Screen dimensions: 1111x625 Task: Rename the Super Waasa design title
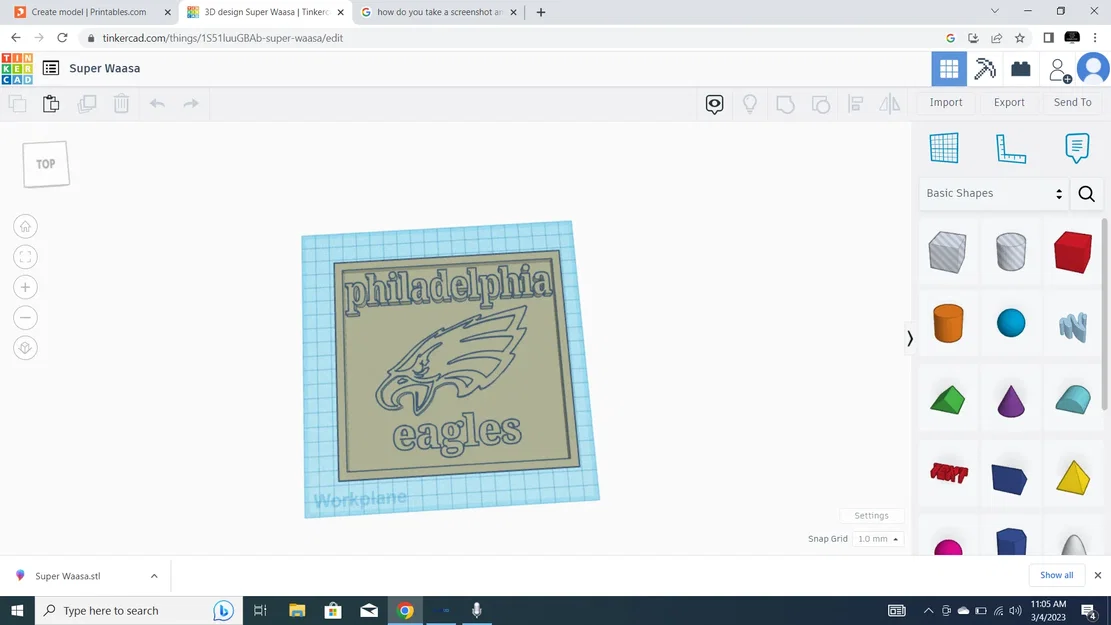pyautogui.click(x=105, y=69)
